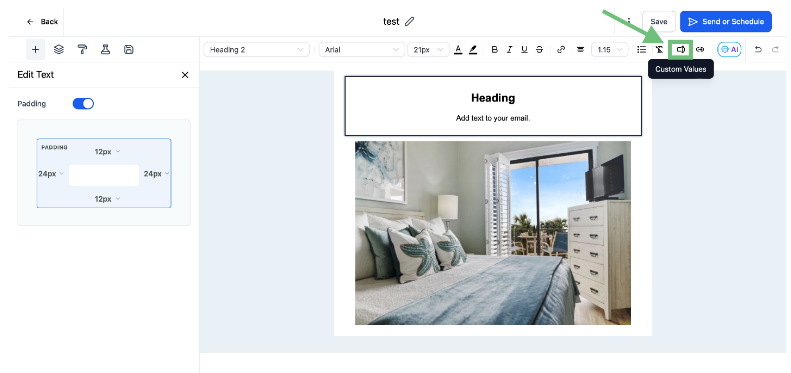Toggle strikethrough formatting
Viewport: 791px width, 373px height.
coord(539,49)
